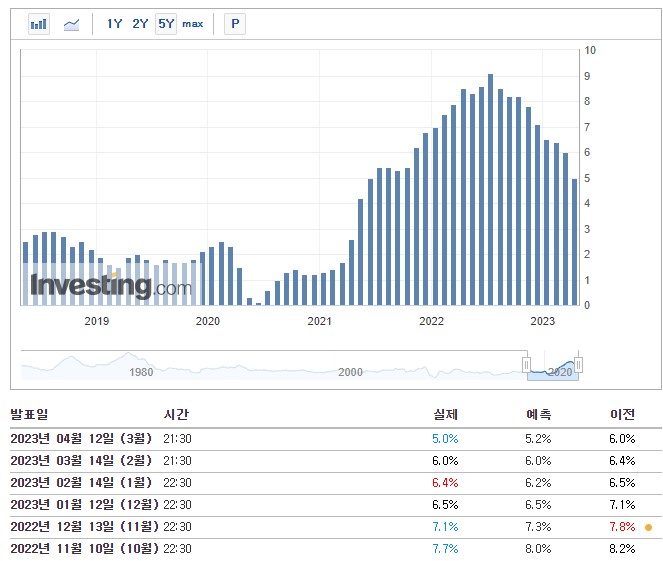Click the P button
The image size is (663, 561).
[235, 24]
